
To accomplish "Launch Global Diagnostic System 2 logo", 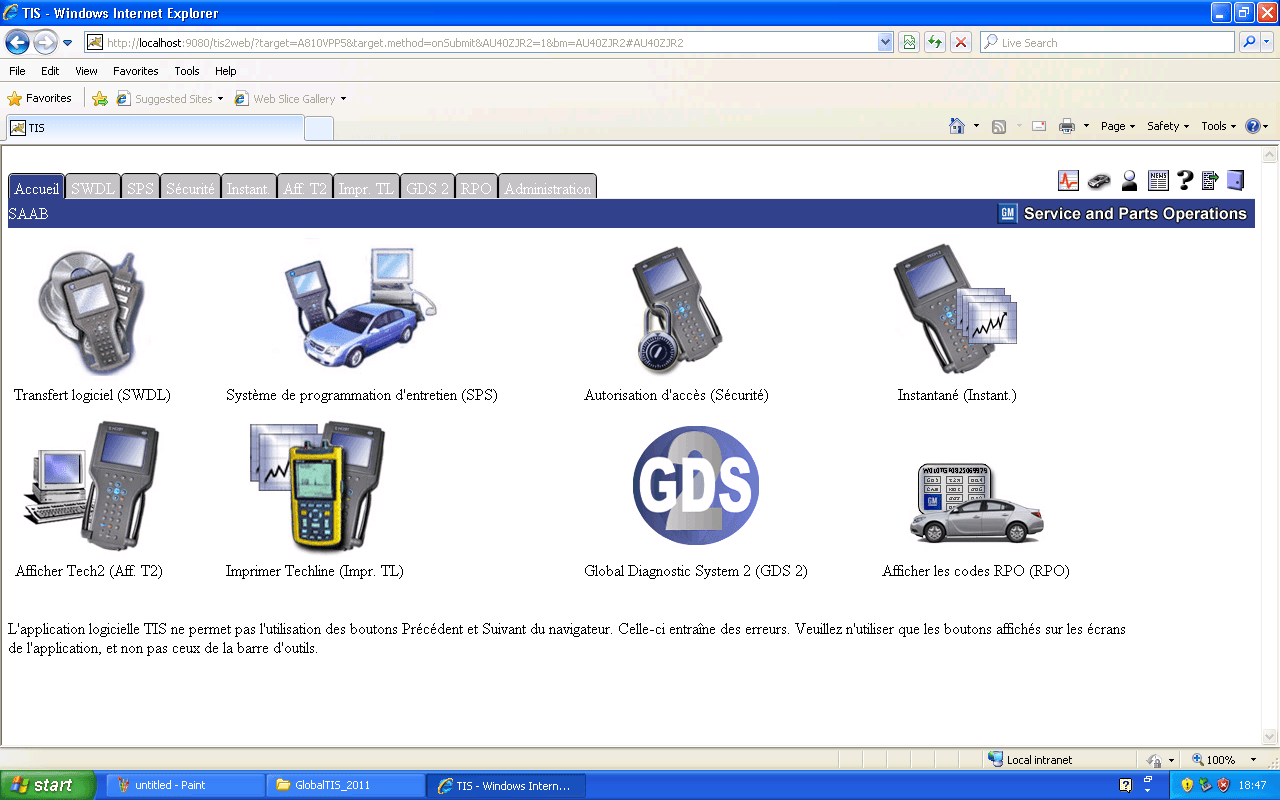I will (695, 485).
